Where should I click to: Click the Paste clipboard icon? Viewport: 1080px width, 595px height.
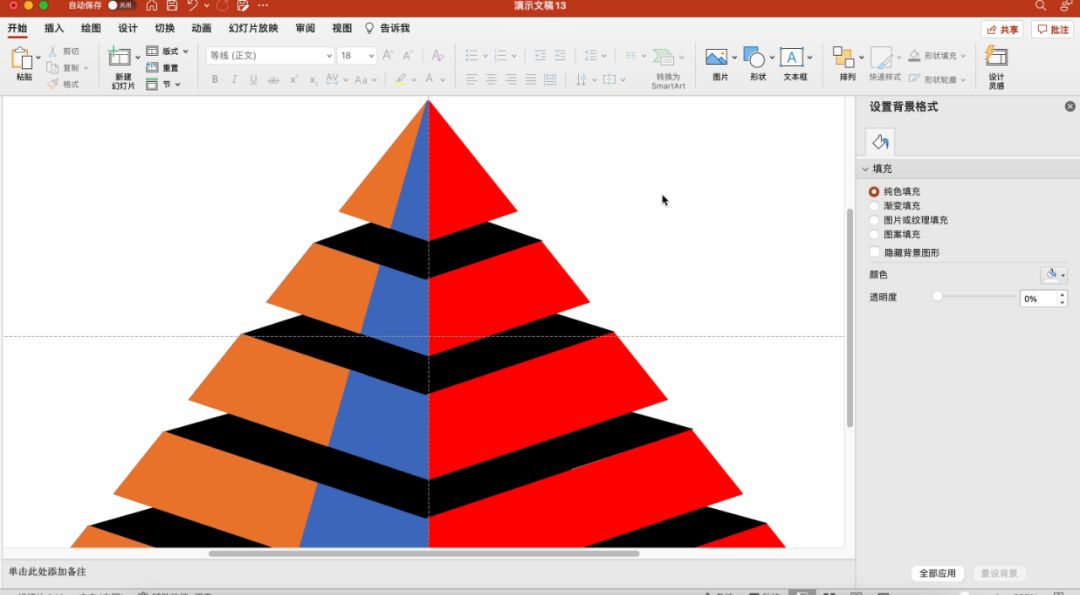(x=21, y=58)
